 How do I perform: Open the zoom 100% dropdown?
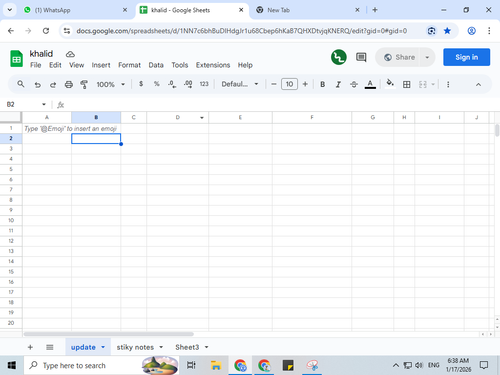[111, 84]
